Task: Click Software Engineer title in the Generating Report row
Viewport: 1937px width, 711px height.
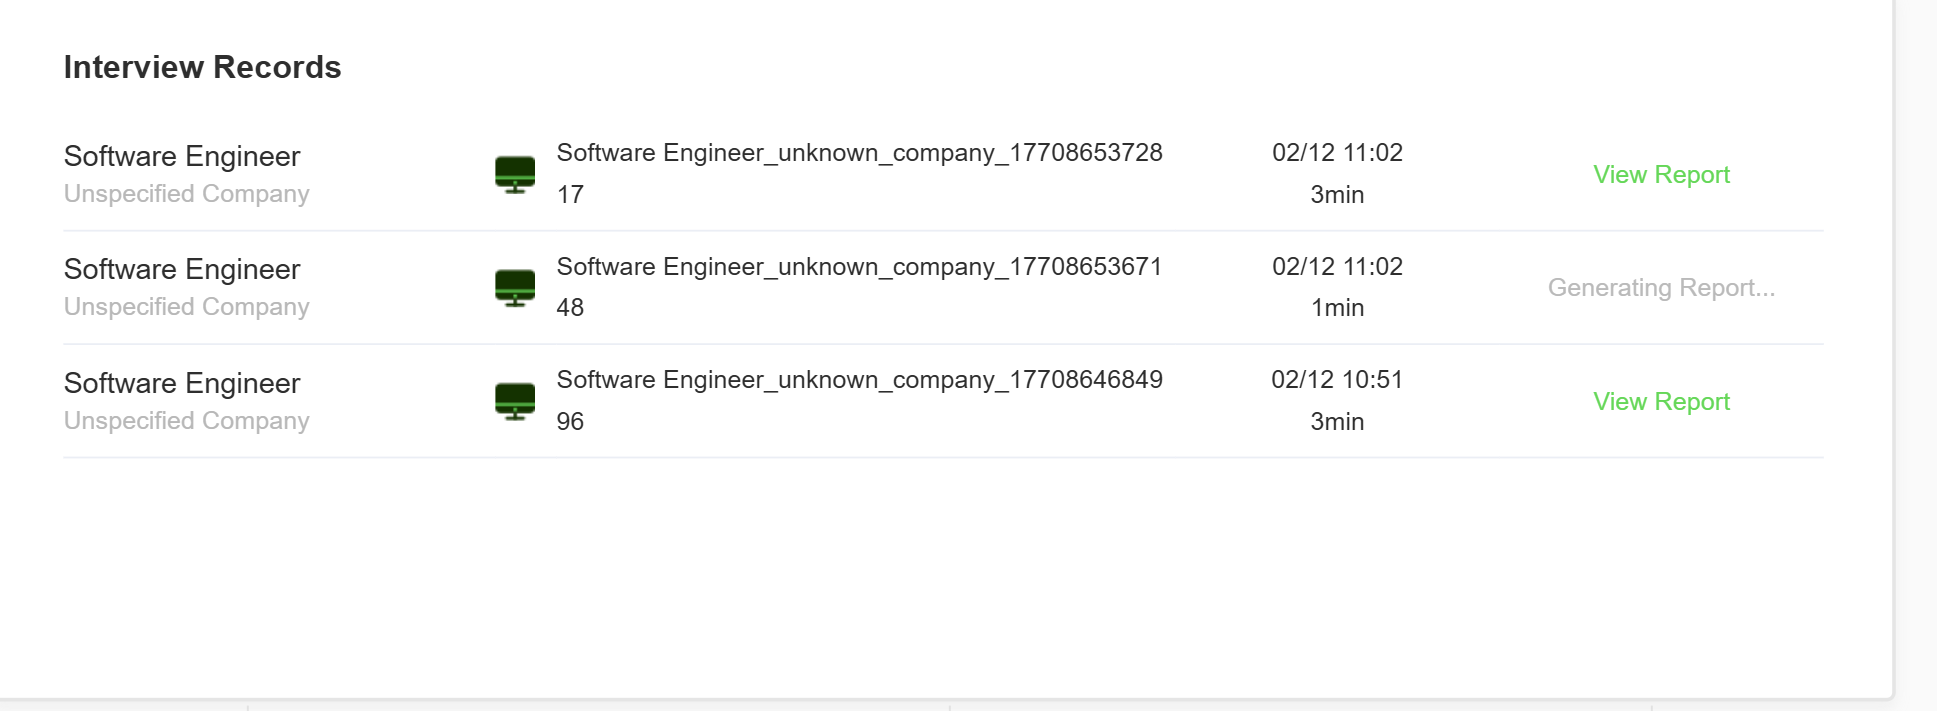Action: 182,269
